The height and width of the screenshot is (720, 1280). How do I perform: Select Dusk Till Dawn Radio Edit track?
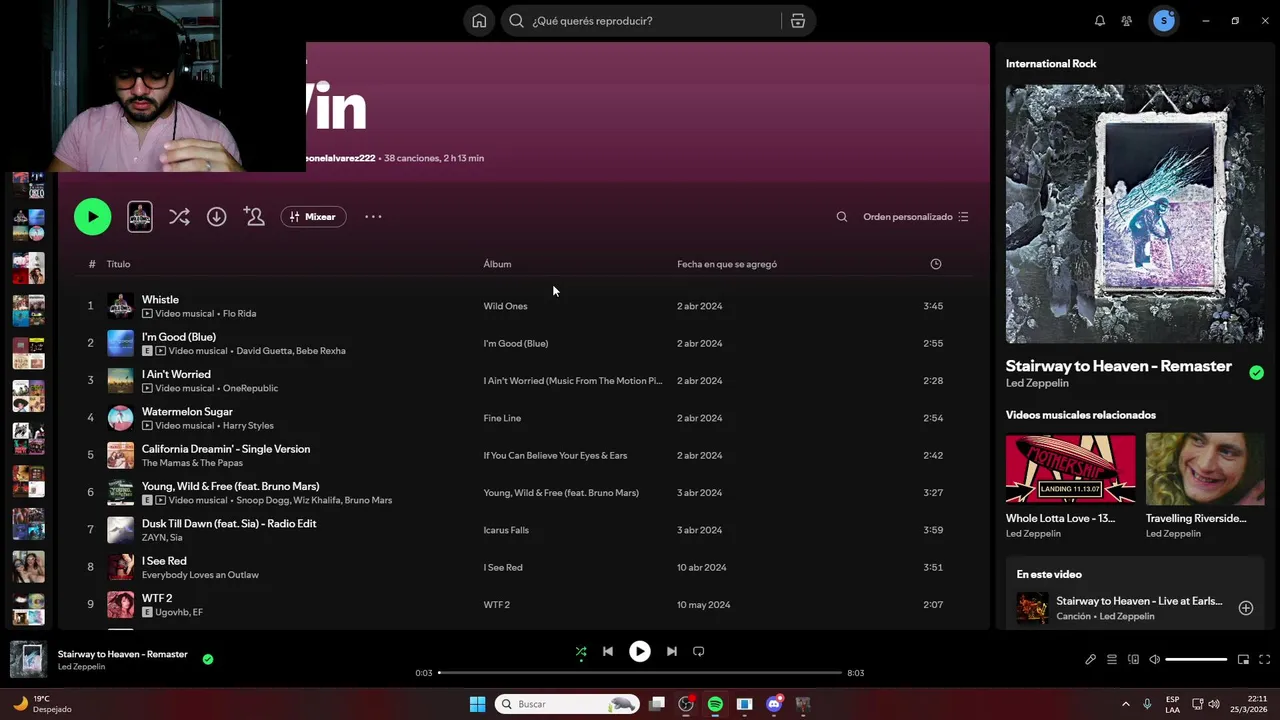click(229, 524)
